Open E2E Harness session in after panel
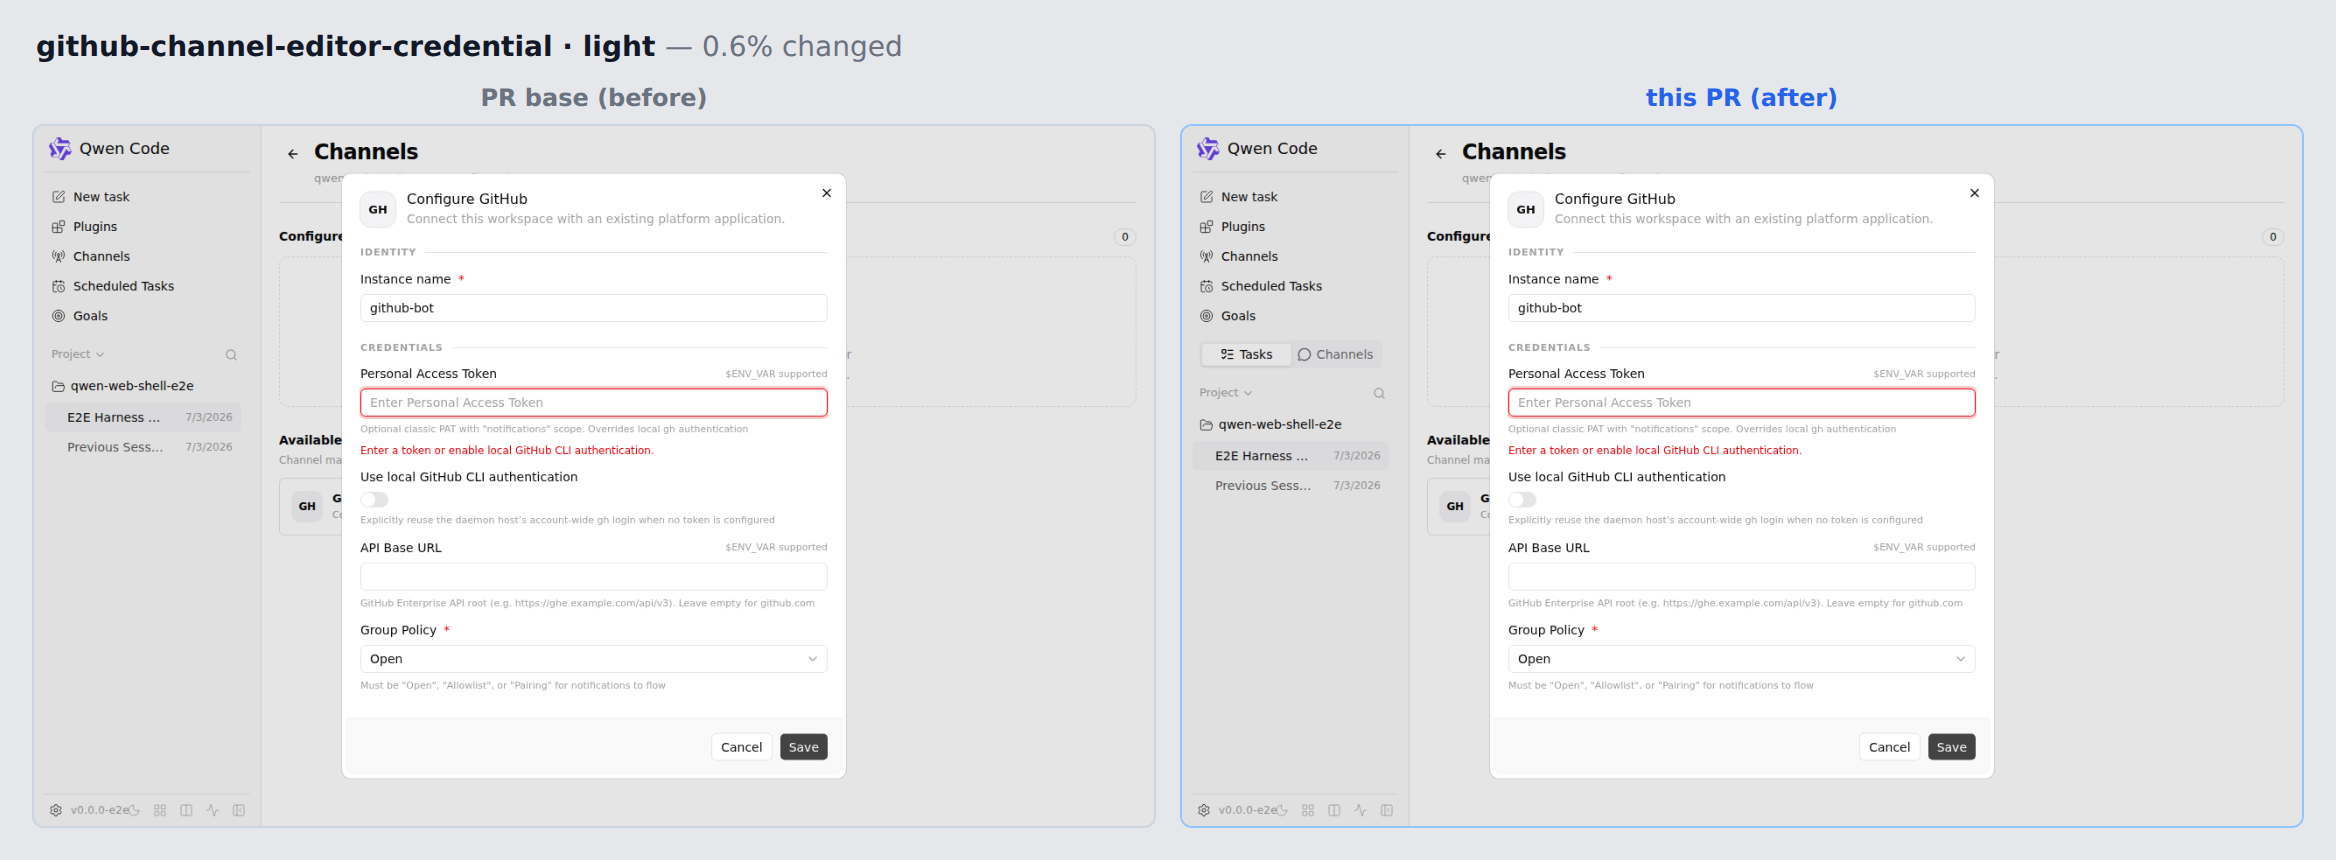The height and width of the screenshot is (860, 2336). pos(1292,455)
